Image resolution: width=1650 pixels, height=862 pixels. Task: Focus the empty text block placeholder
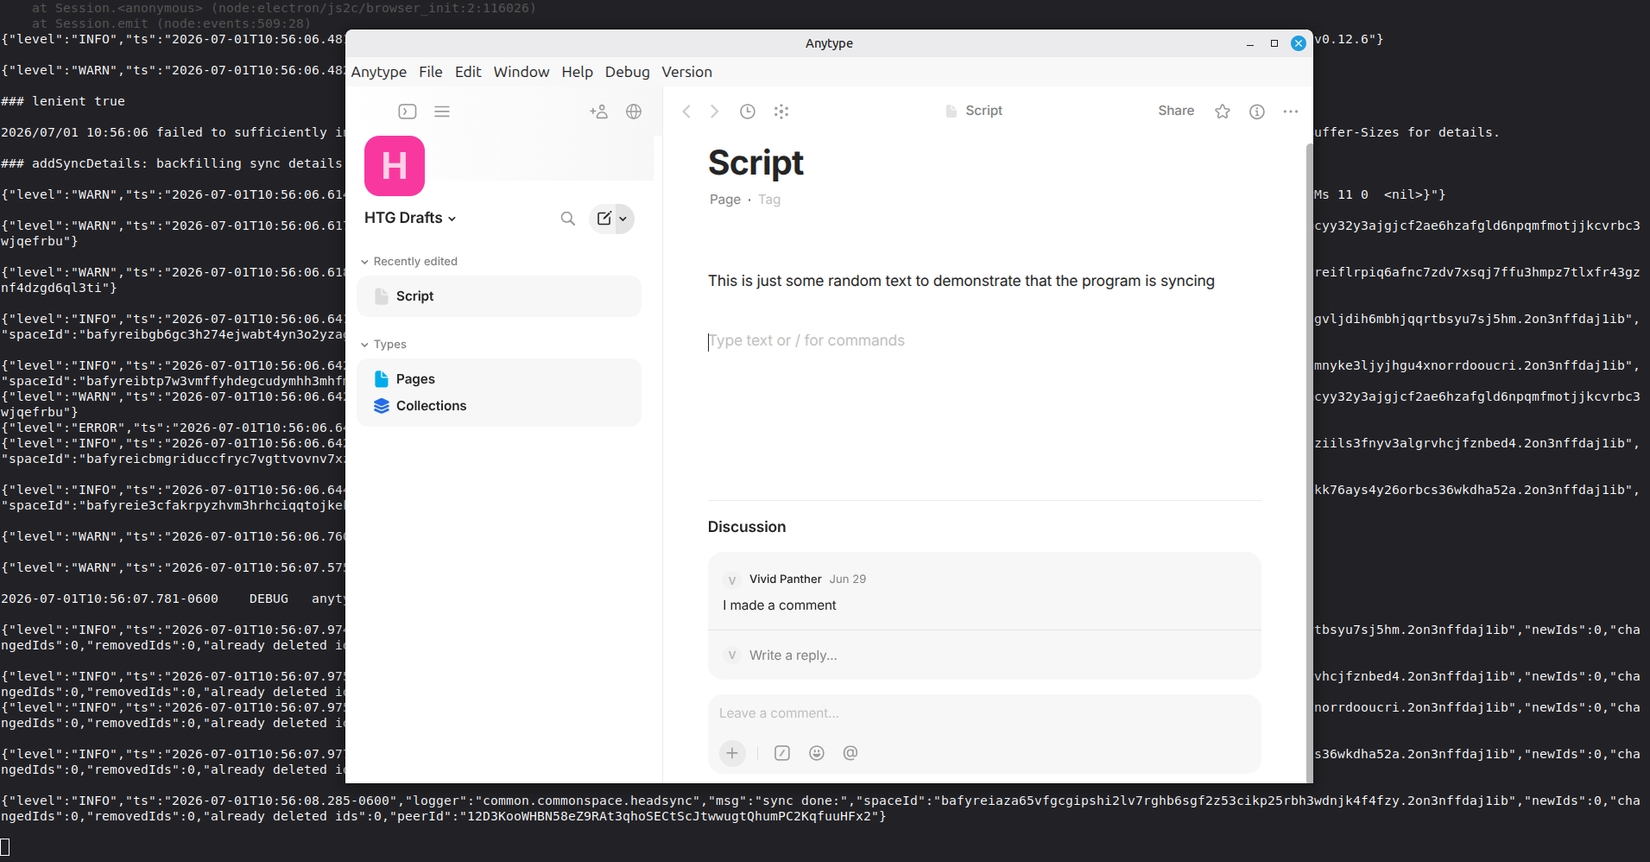[806, 341]
